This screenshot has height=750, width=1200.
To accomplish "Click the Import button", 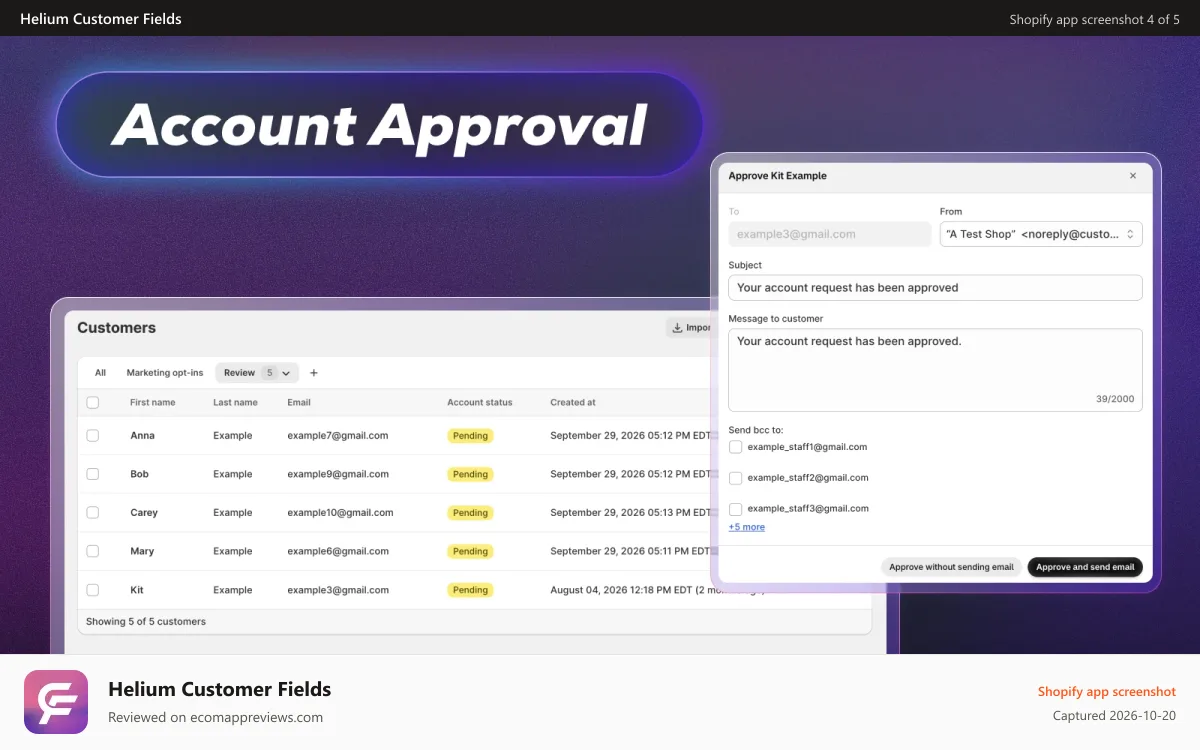I will click(691, 328).
